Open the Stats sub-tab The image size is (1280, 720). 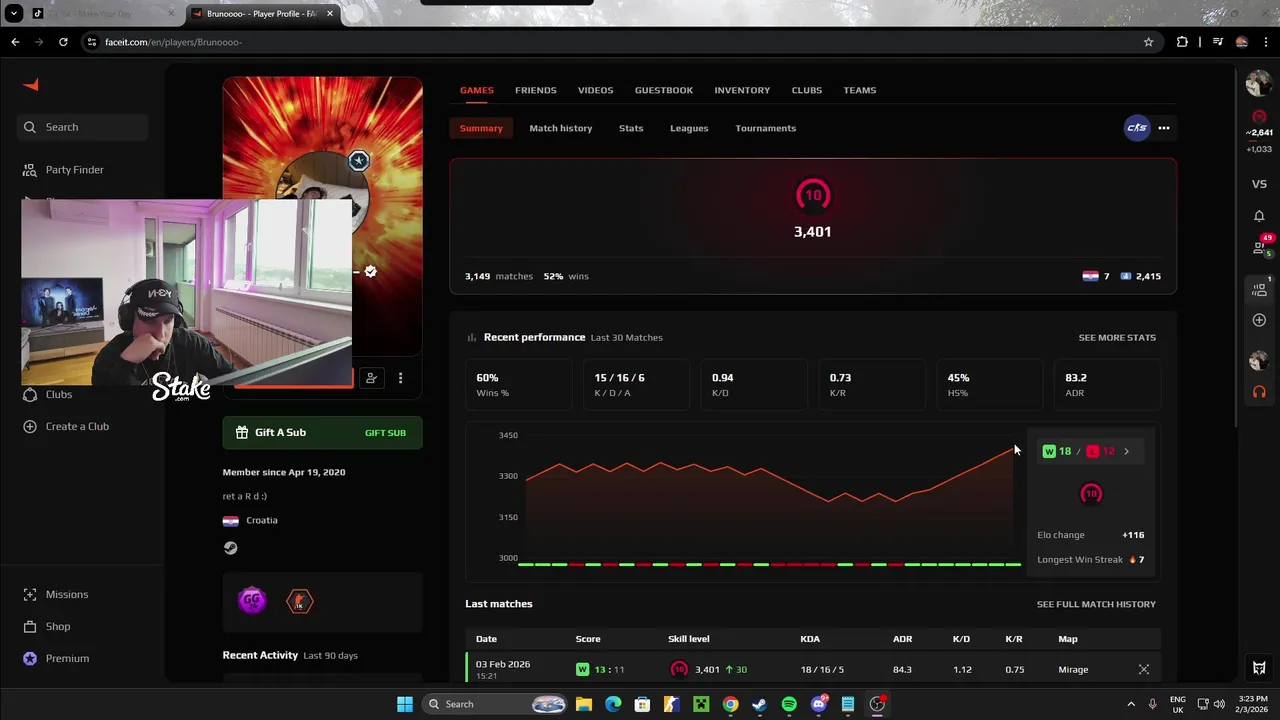click(630, 128)
